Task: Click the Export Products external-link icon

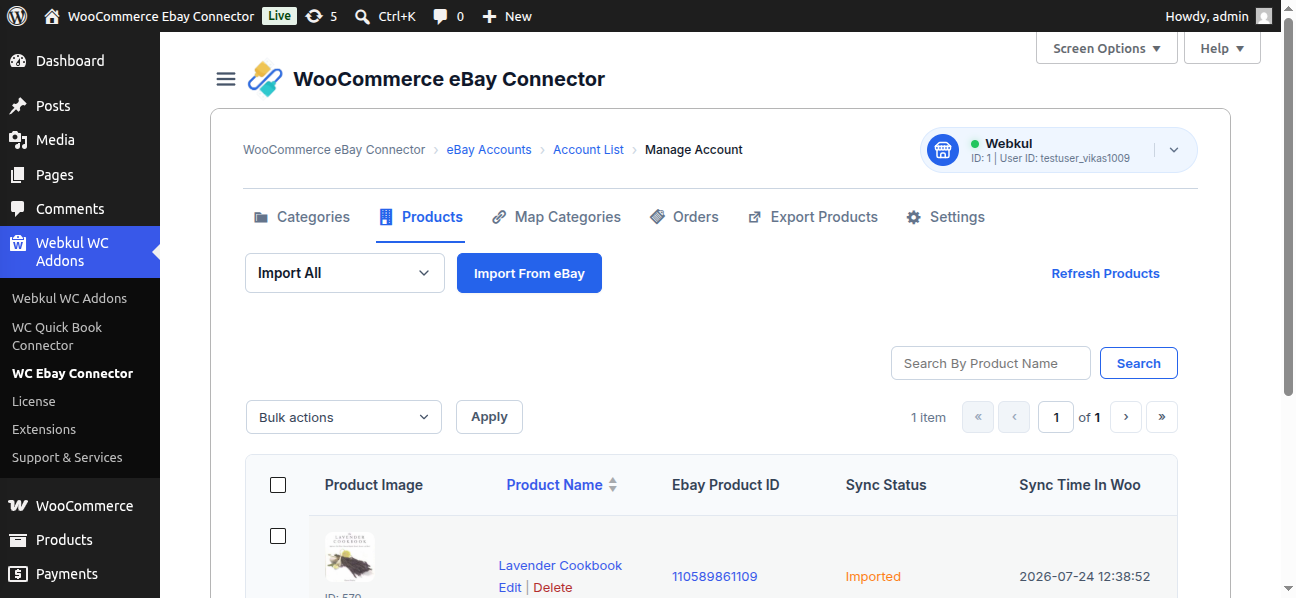Action: pyautogui.click(x=755, y=217)
